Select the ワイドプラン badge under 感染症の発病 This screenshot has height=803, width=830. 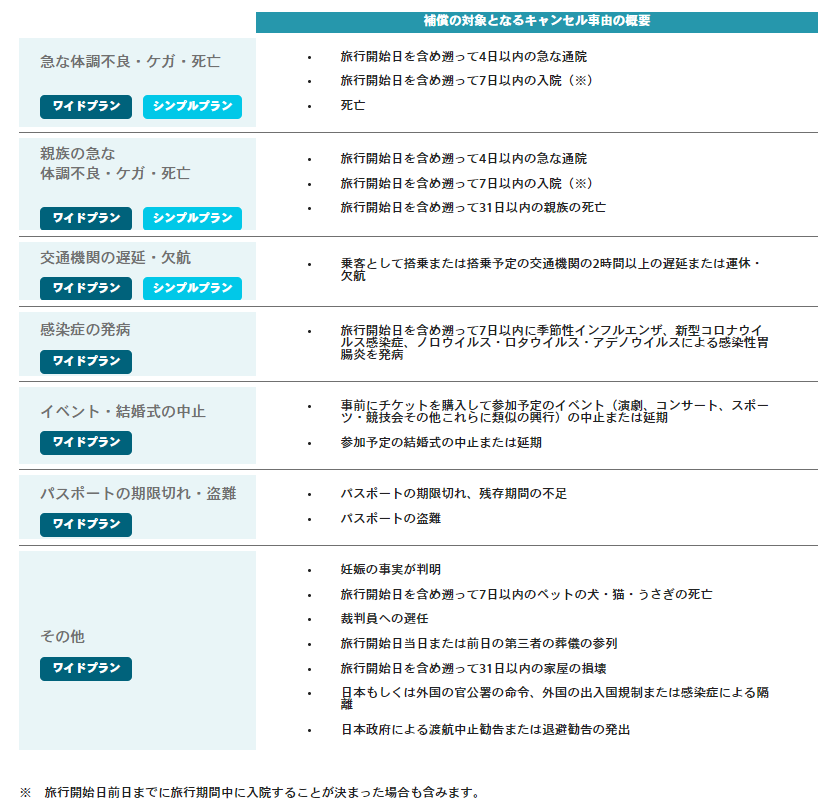[85, 361]
